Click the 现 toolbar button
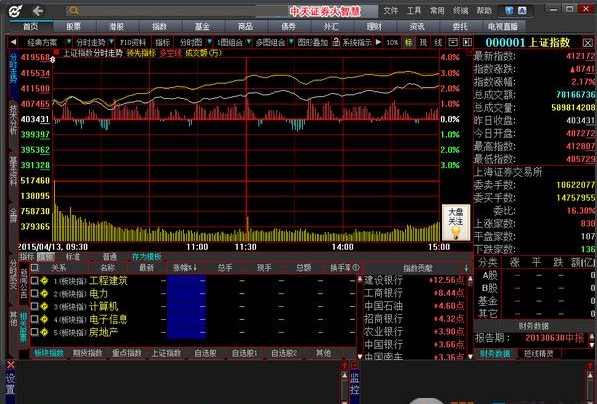597x404 pixels. click(423, 42)
